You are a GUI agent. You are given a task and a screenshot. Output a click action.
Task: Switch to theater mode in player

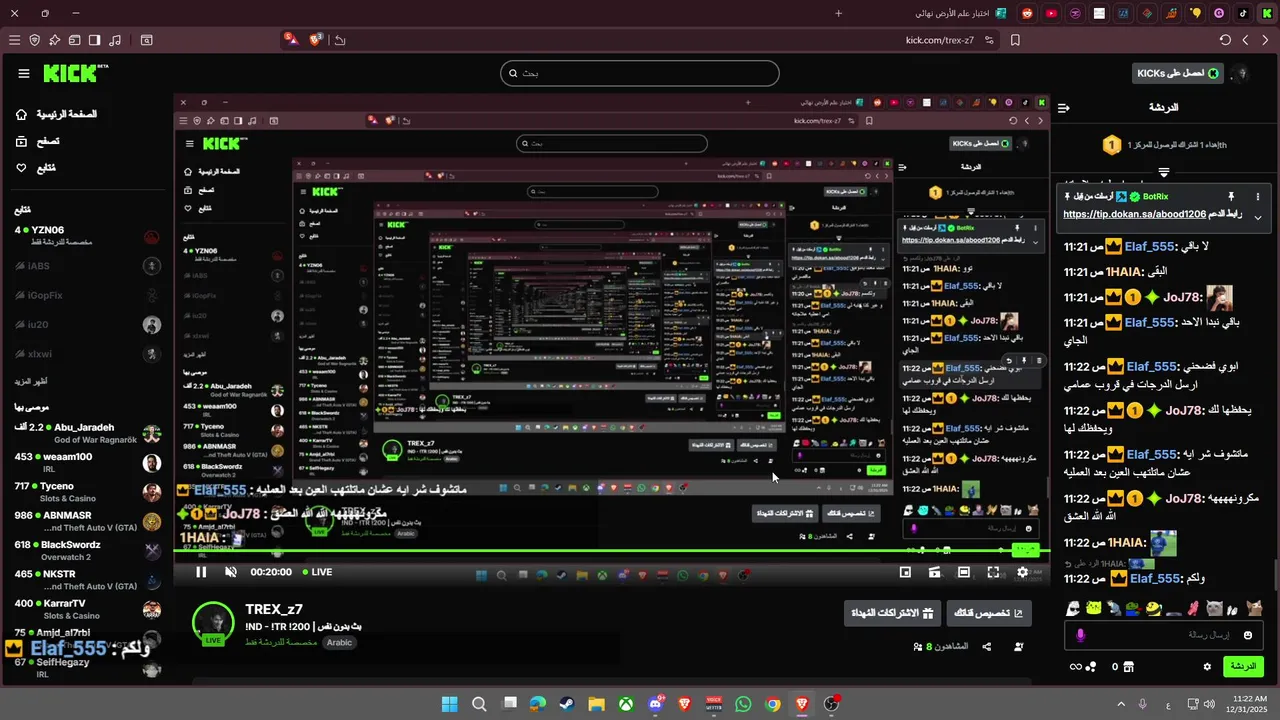point(964,572)
